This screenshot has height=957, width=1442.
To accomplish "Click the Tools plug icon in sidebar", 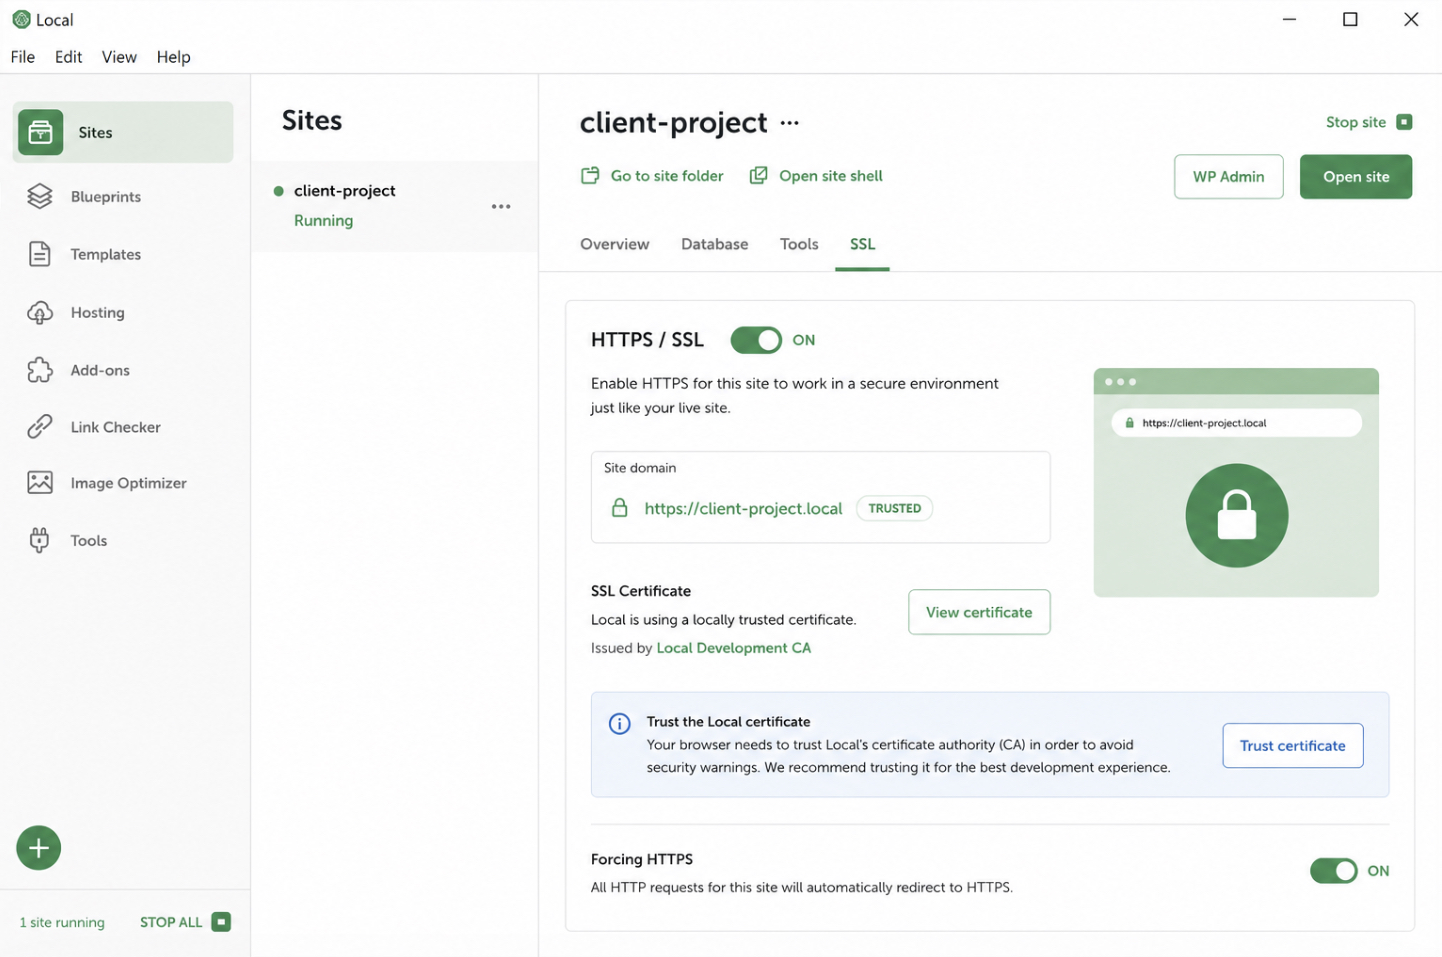I will 40,540.
